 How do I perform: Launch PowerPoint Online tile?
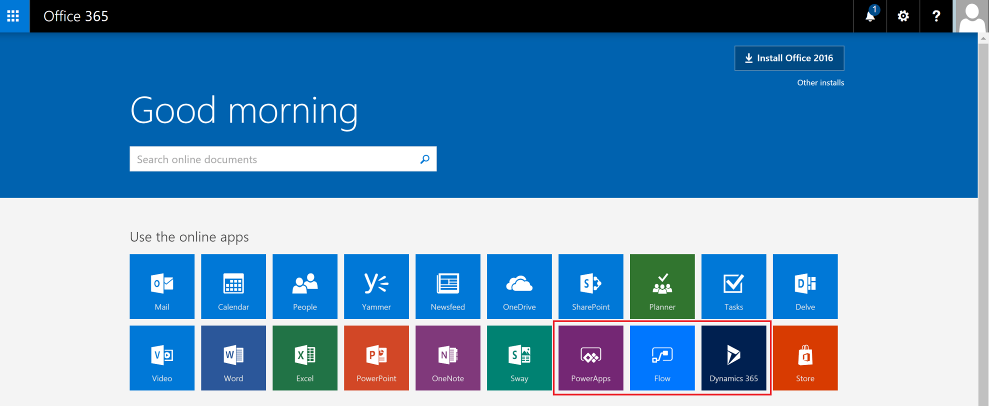377,358
